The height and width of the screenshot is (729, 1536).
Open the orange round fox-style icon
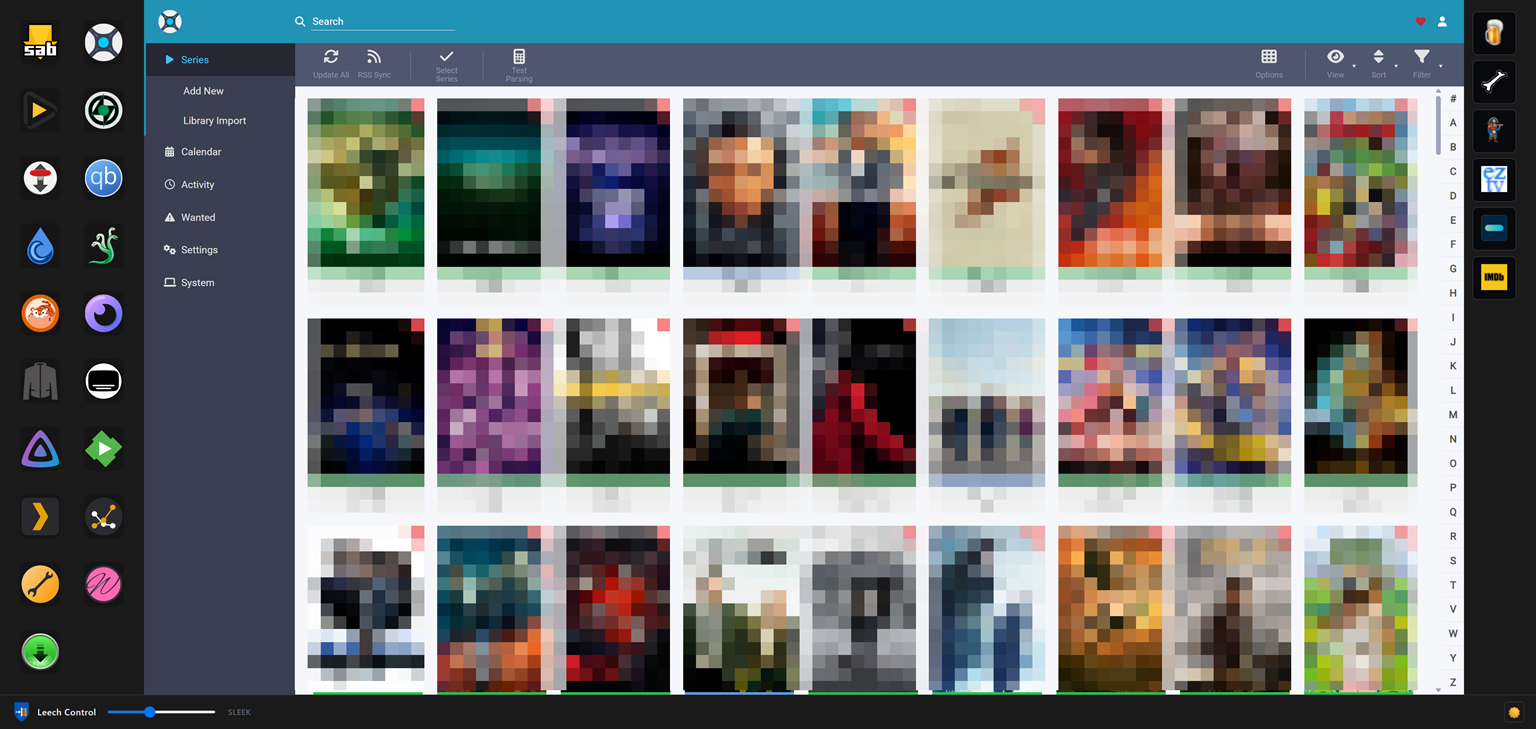click(41, 314)
